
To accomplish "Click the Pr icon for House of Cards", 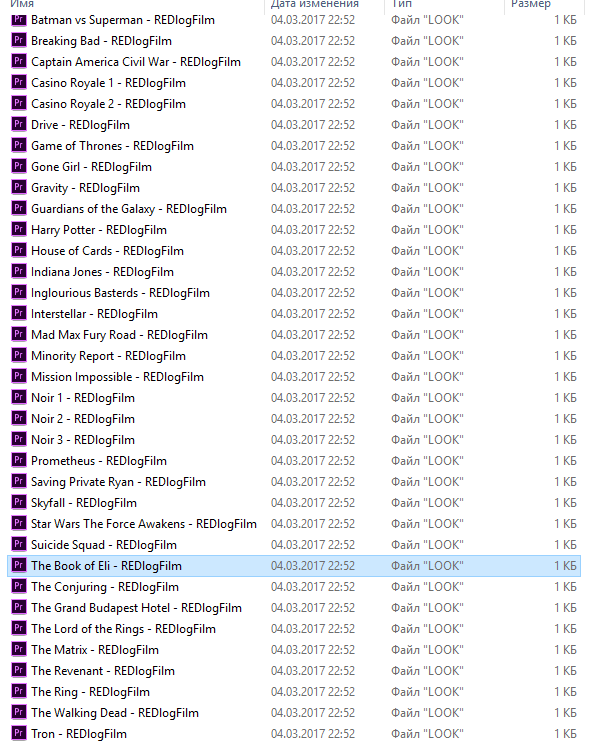I will [x=19, y=251].
